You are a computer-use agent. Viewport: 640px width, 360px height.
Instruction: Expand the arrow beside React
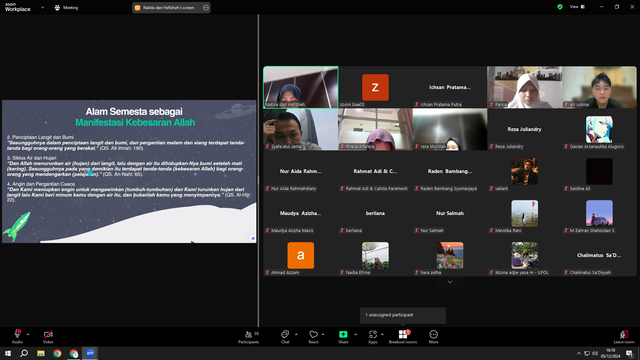[323, 334]
